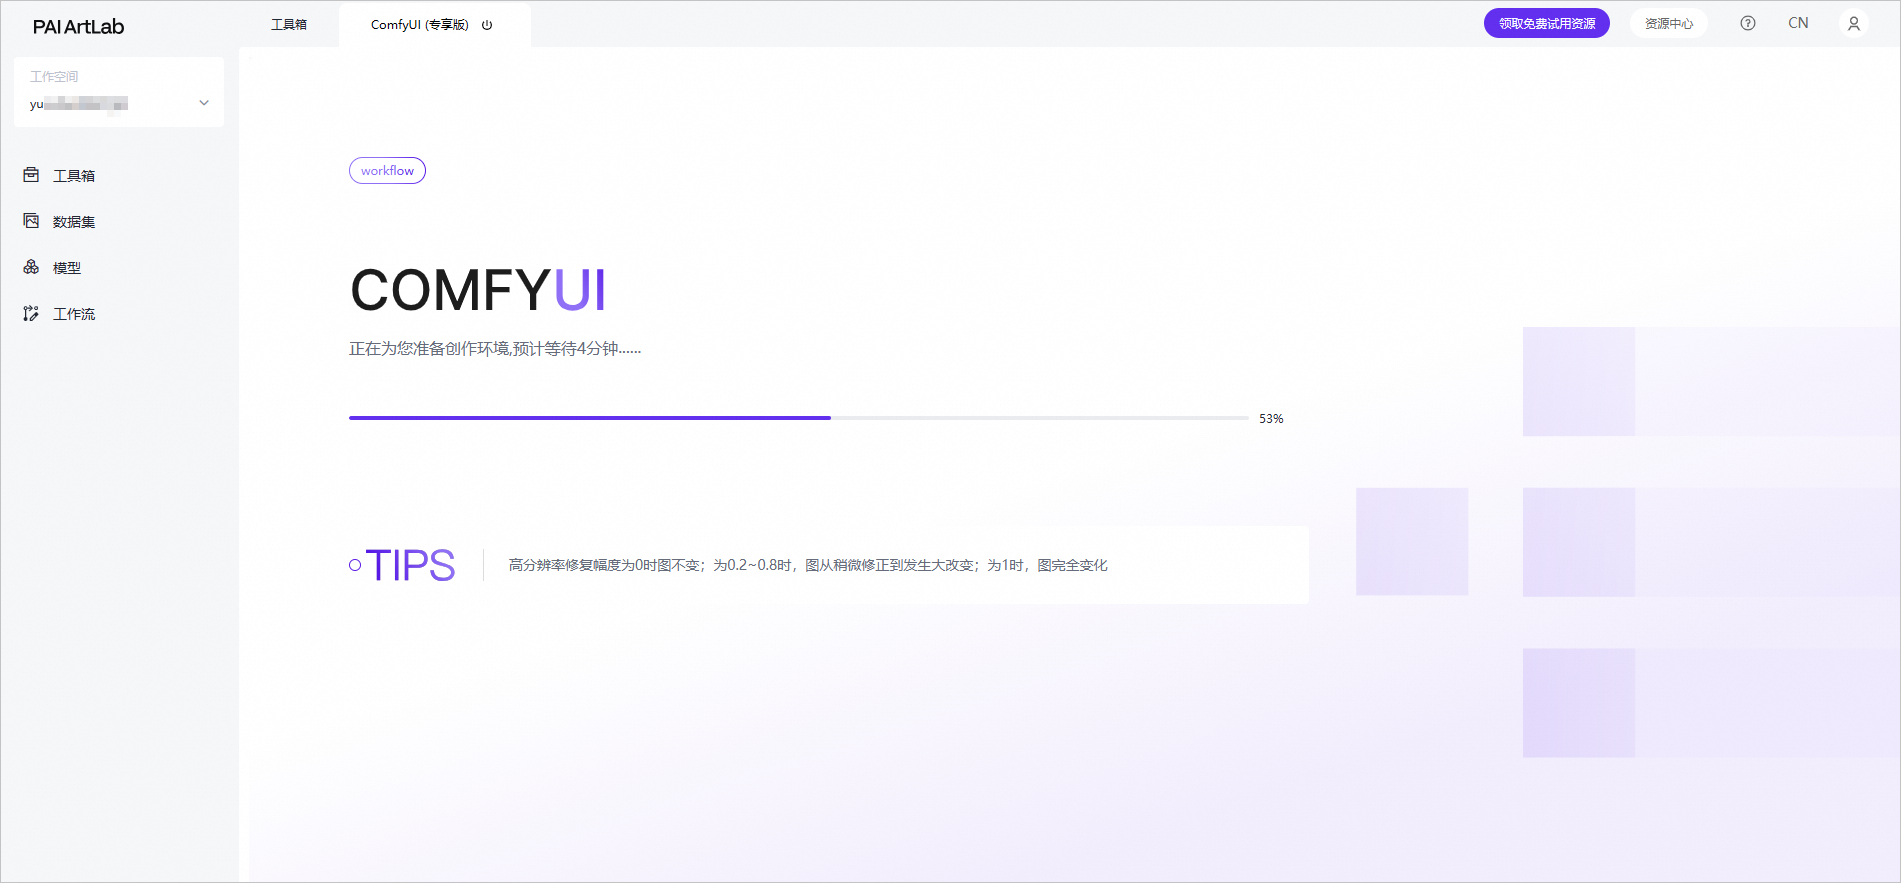The image size is (1901, 883).
Task: Switch to the 工具箱 tab at top
Action: pyautogui.click(x=289, y=24)
